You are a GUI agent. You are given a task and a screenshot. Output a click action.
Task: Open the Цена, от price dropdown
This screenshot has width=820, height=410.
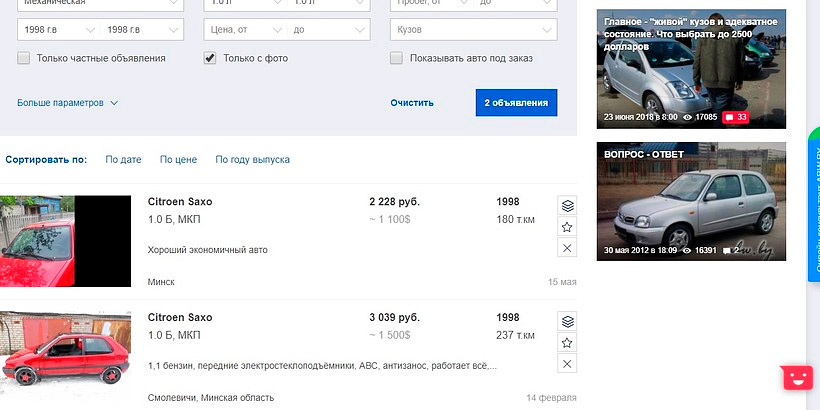244,30
